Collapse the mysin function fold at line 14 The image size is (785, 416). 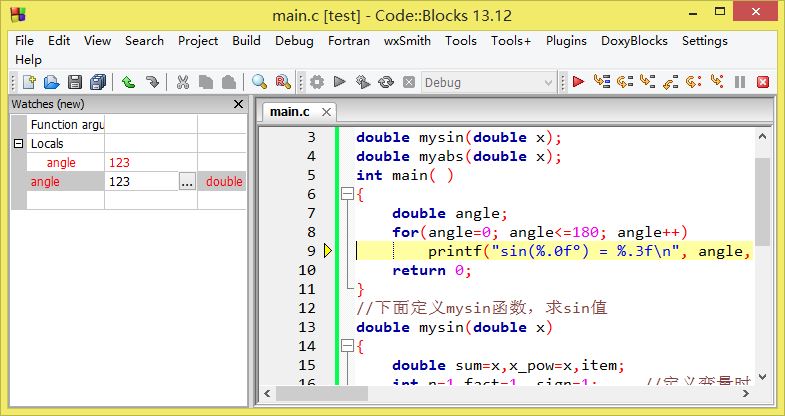pyautogui.click(x=347, y=346)
